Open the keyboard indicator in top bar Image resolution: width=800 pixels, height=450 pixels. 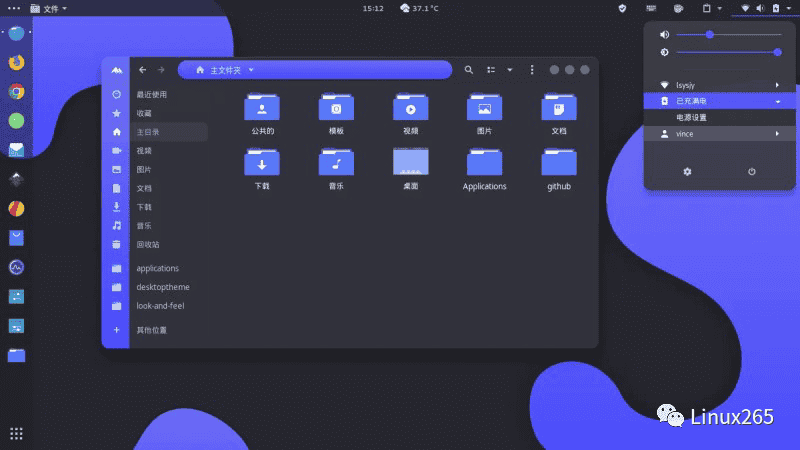tap(651, 8)
